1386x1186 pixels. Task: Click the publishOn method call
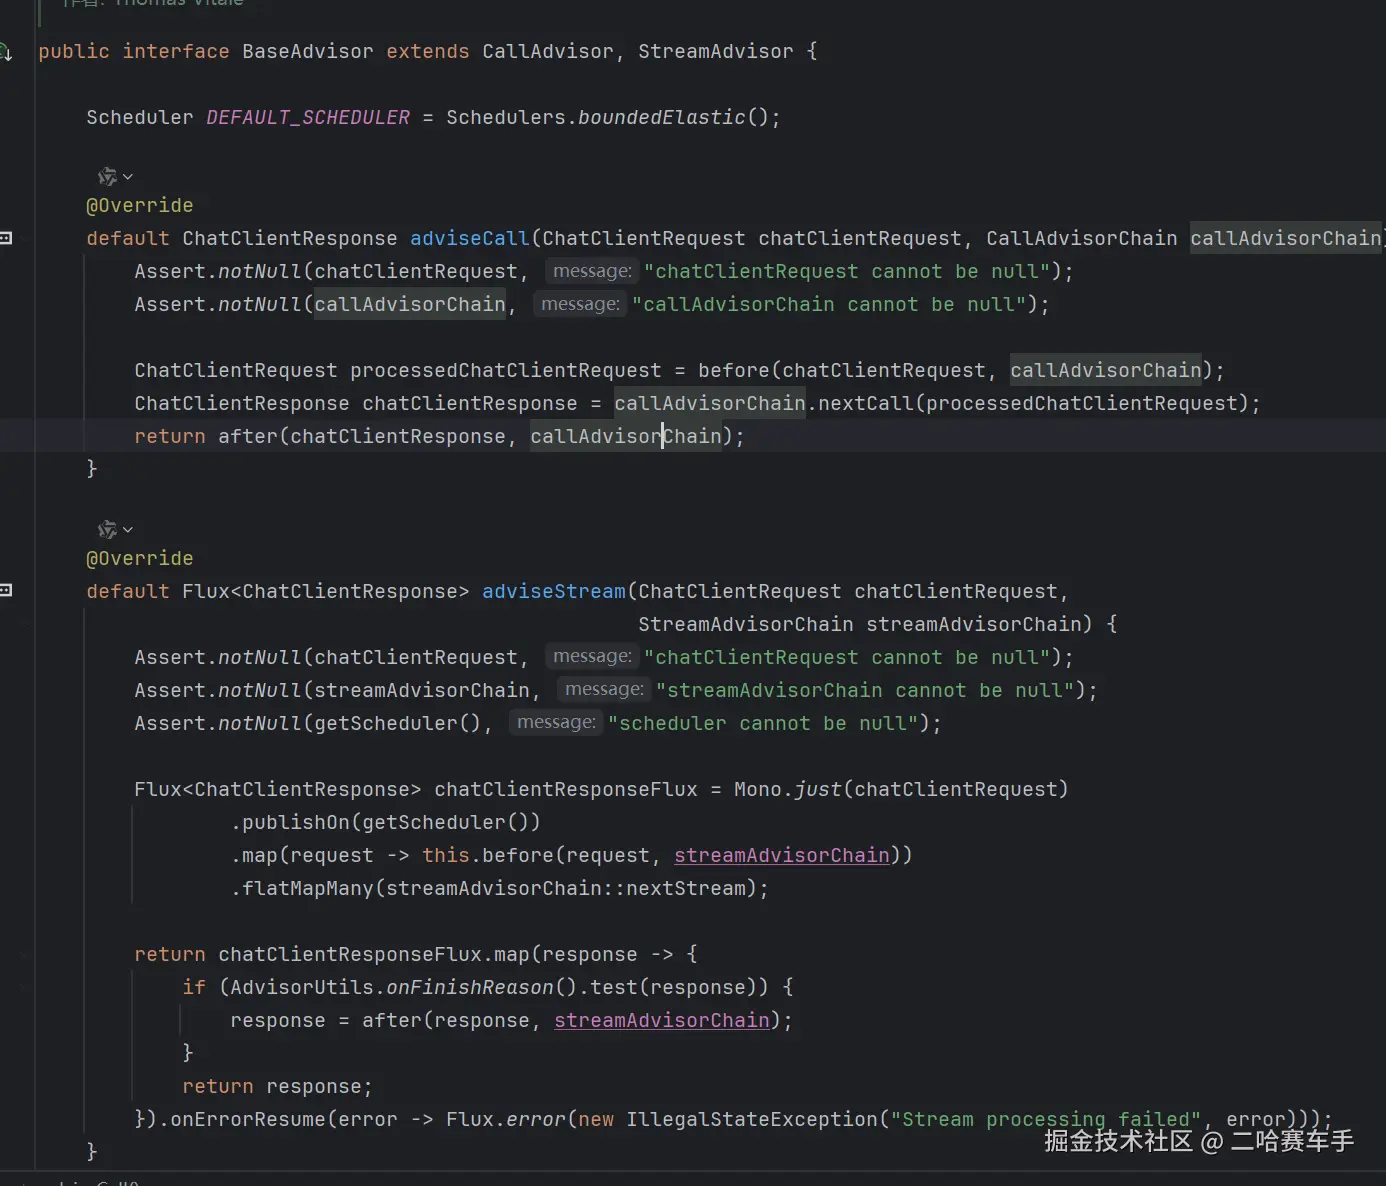pos(296,822)
